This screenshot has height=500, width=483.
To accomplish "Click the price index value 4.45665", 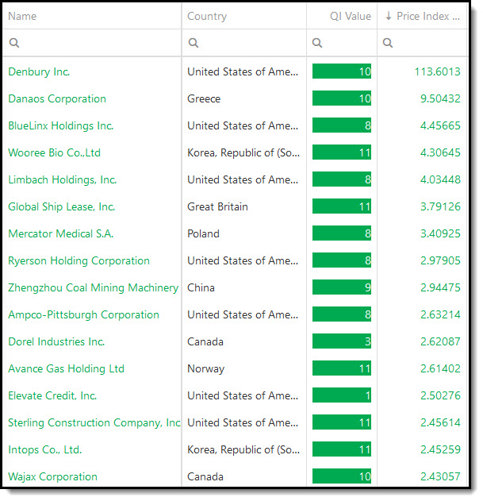I will [440, 126].
